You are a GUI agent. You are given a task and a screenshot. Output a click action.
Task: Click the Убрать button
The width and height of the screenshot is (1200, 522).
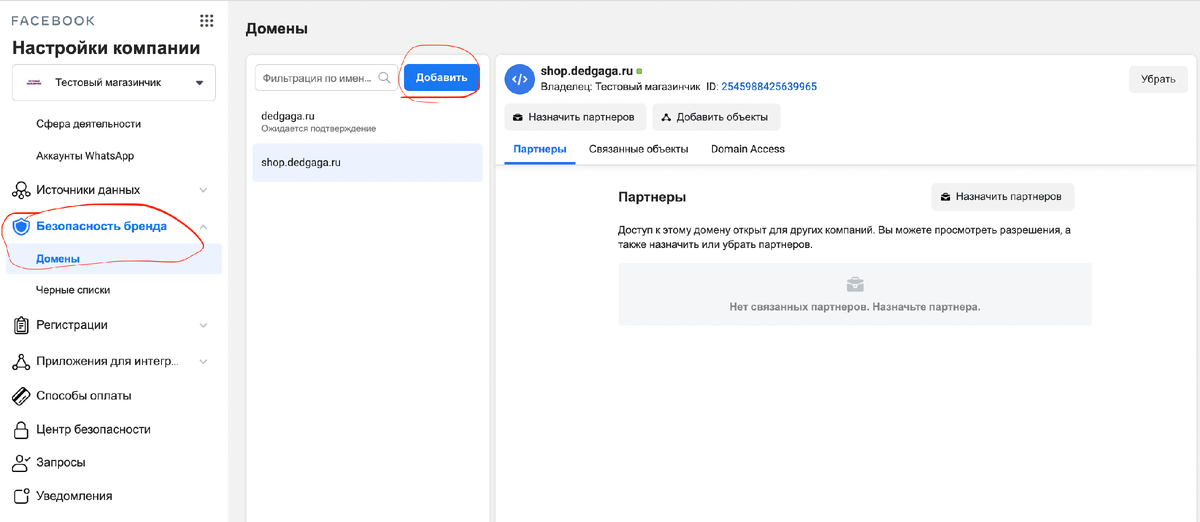click(1158, 79)
